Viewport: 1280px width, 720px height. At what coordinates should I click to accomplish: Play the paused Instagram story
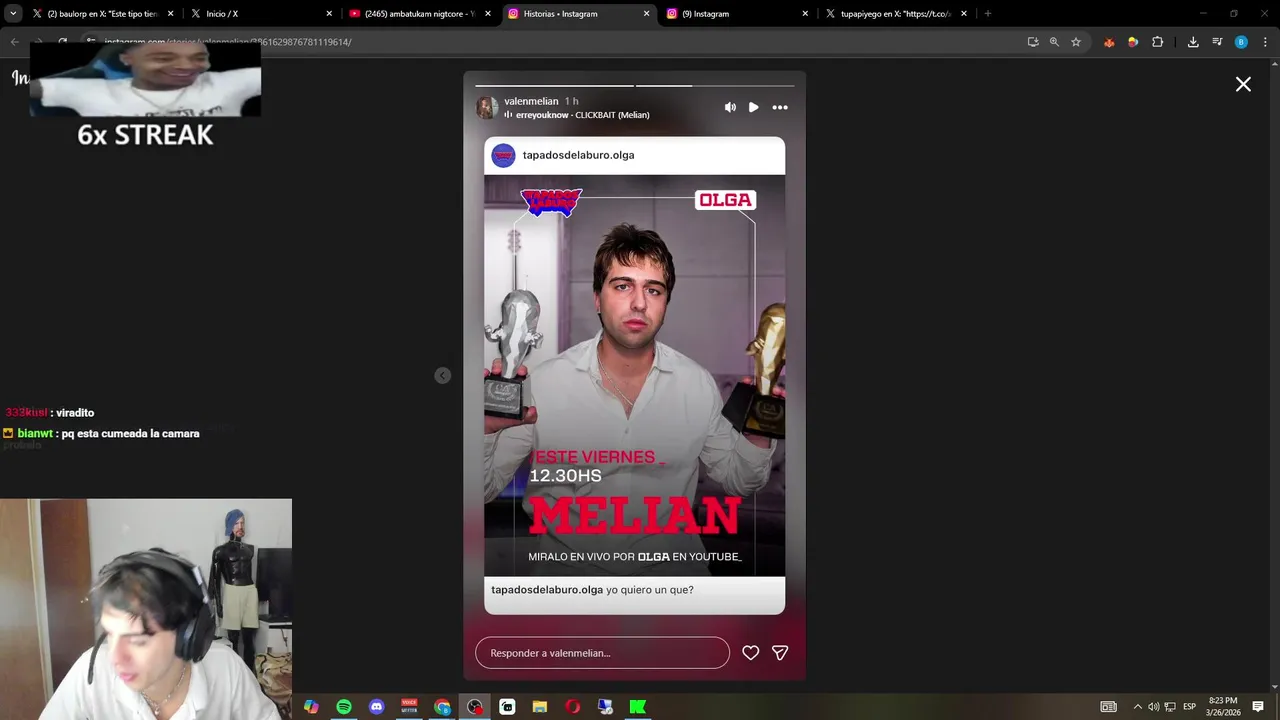tap(753, 107)
